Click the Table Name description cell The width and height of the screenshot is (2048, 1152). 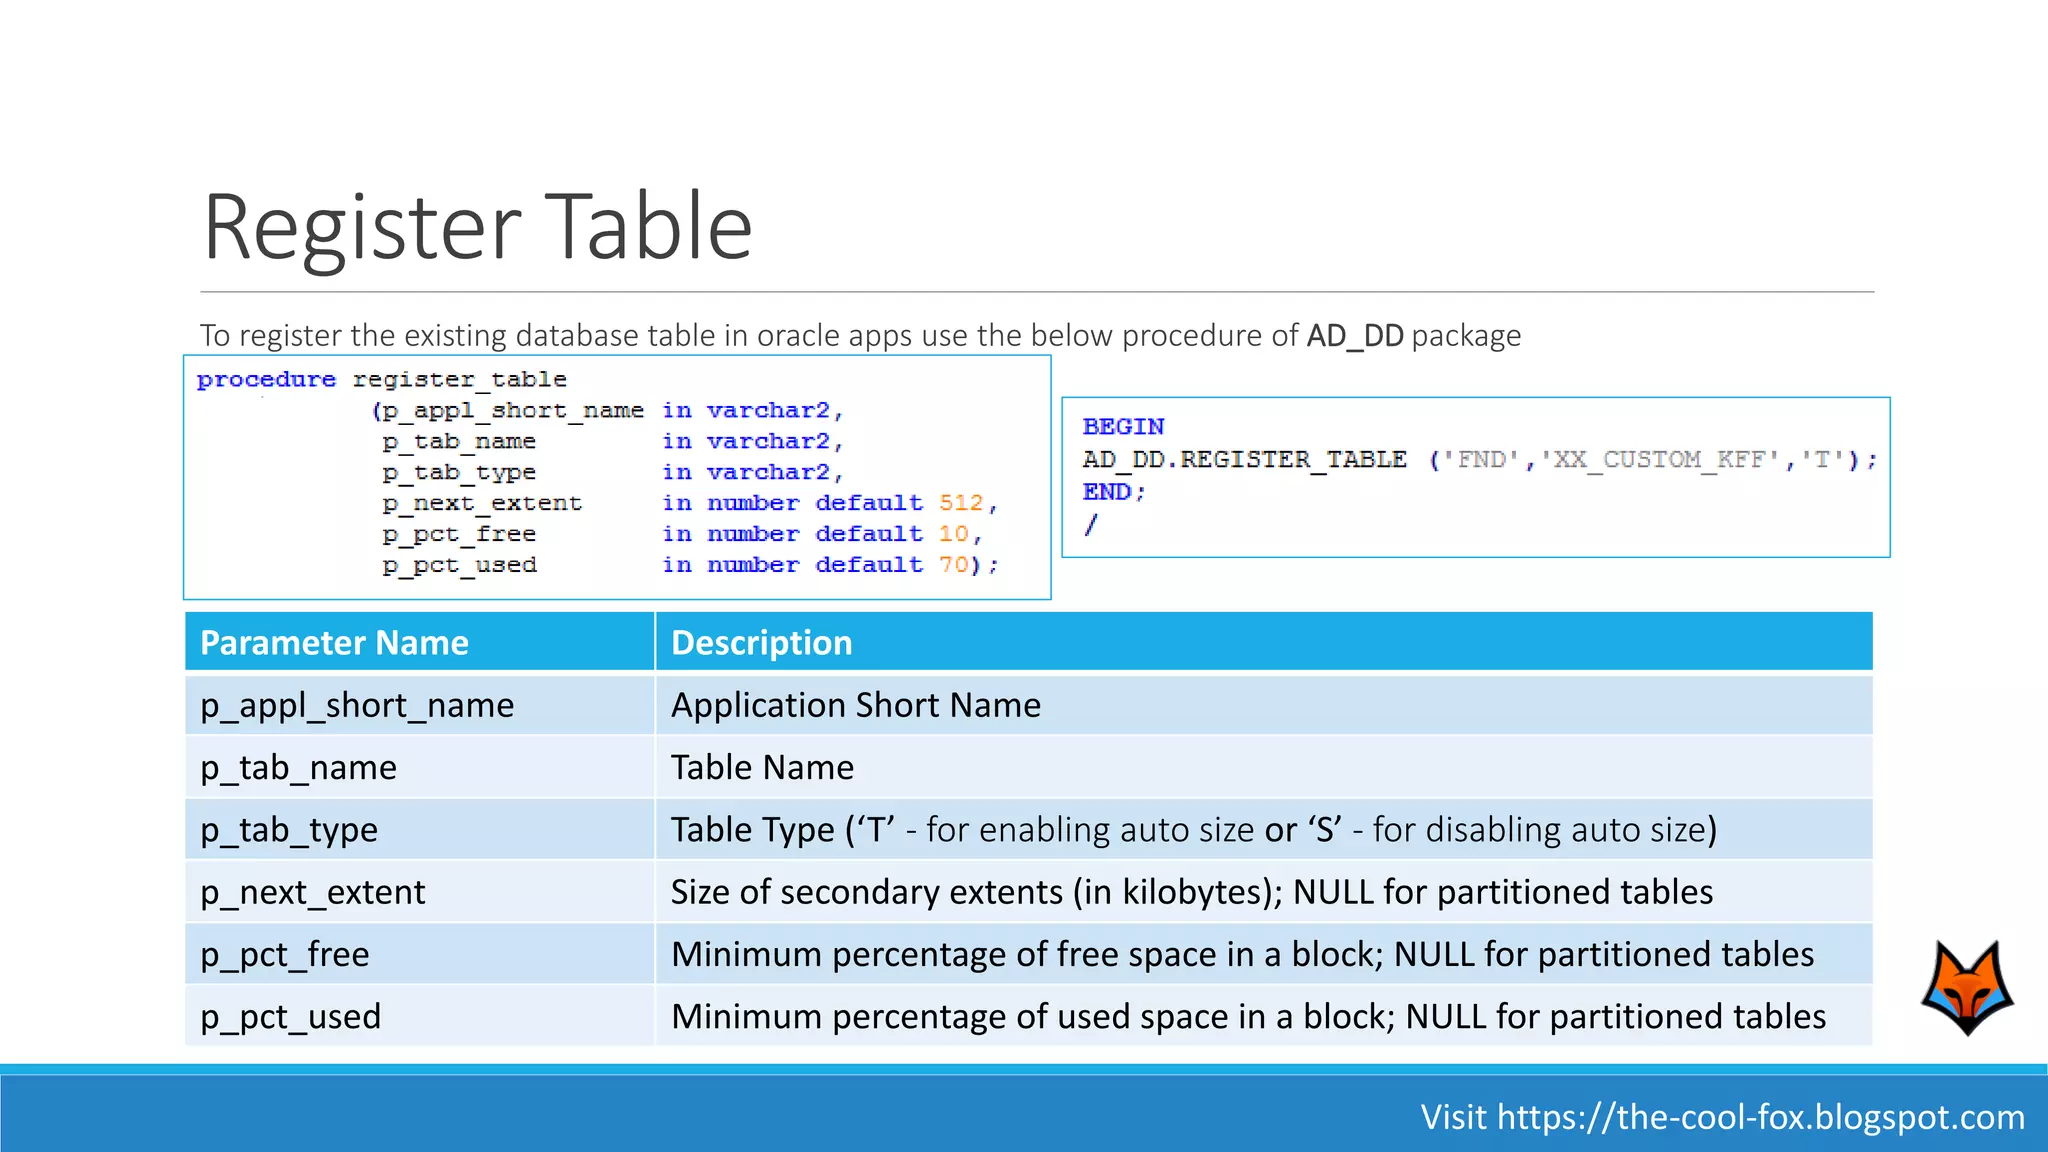point(762,768)
